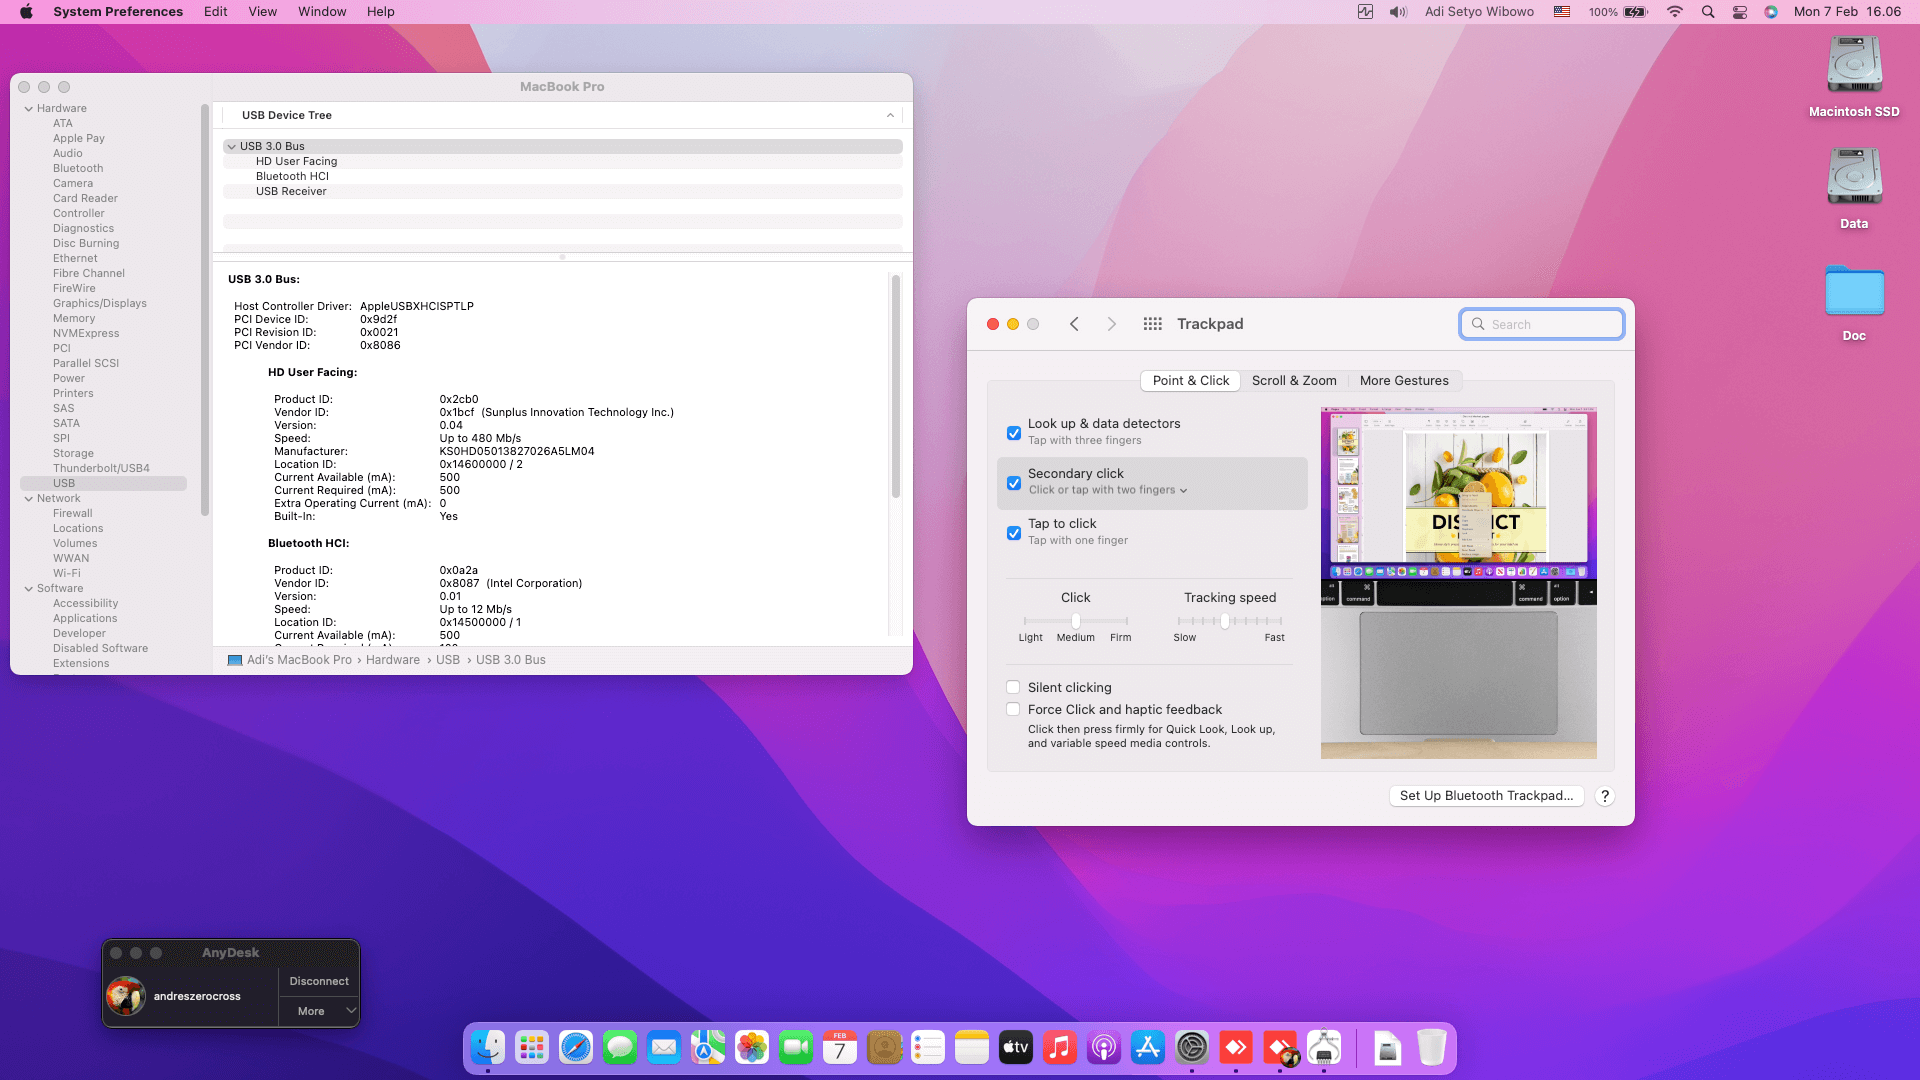1920x1080 pixels.
Task: Open Mail from the dock
Action: [664, 1047]
